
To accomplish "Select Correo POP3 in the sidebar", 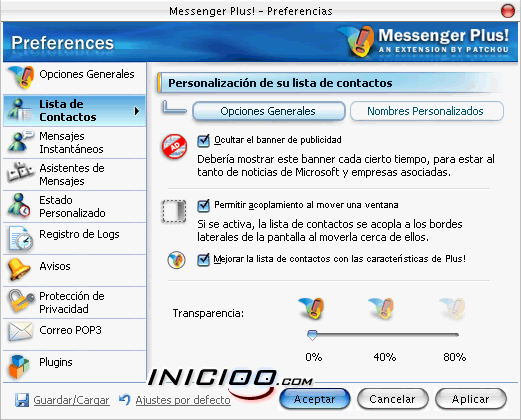I will pyautogui.click(x=75, y=335).
